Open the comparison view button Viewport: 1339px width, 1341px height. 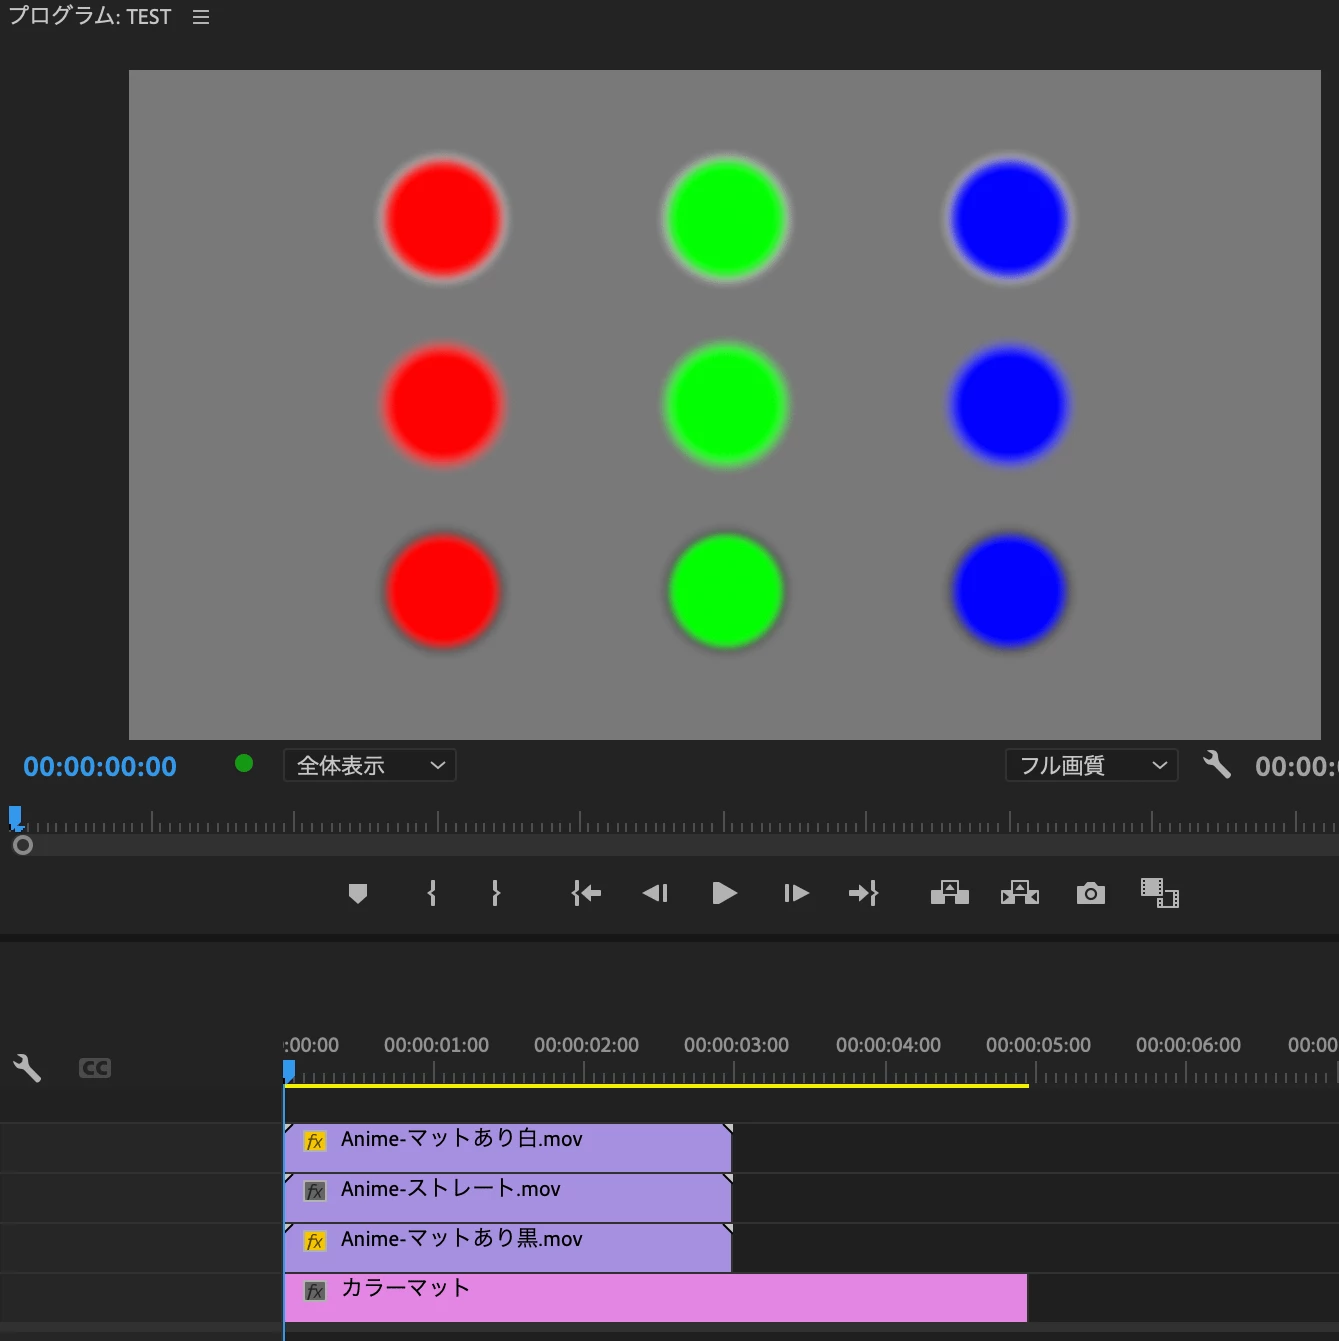coord(1160,893)
